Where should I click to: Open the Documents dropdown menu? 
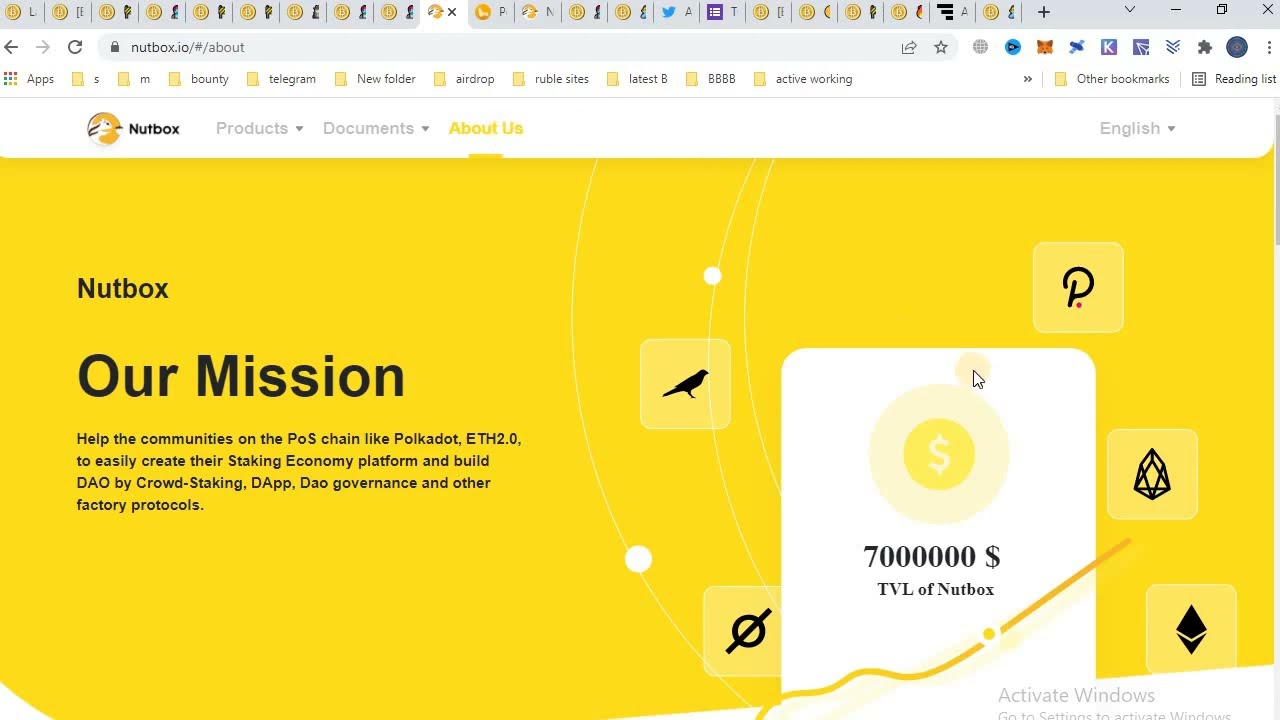click(376, 128)
